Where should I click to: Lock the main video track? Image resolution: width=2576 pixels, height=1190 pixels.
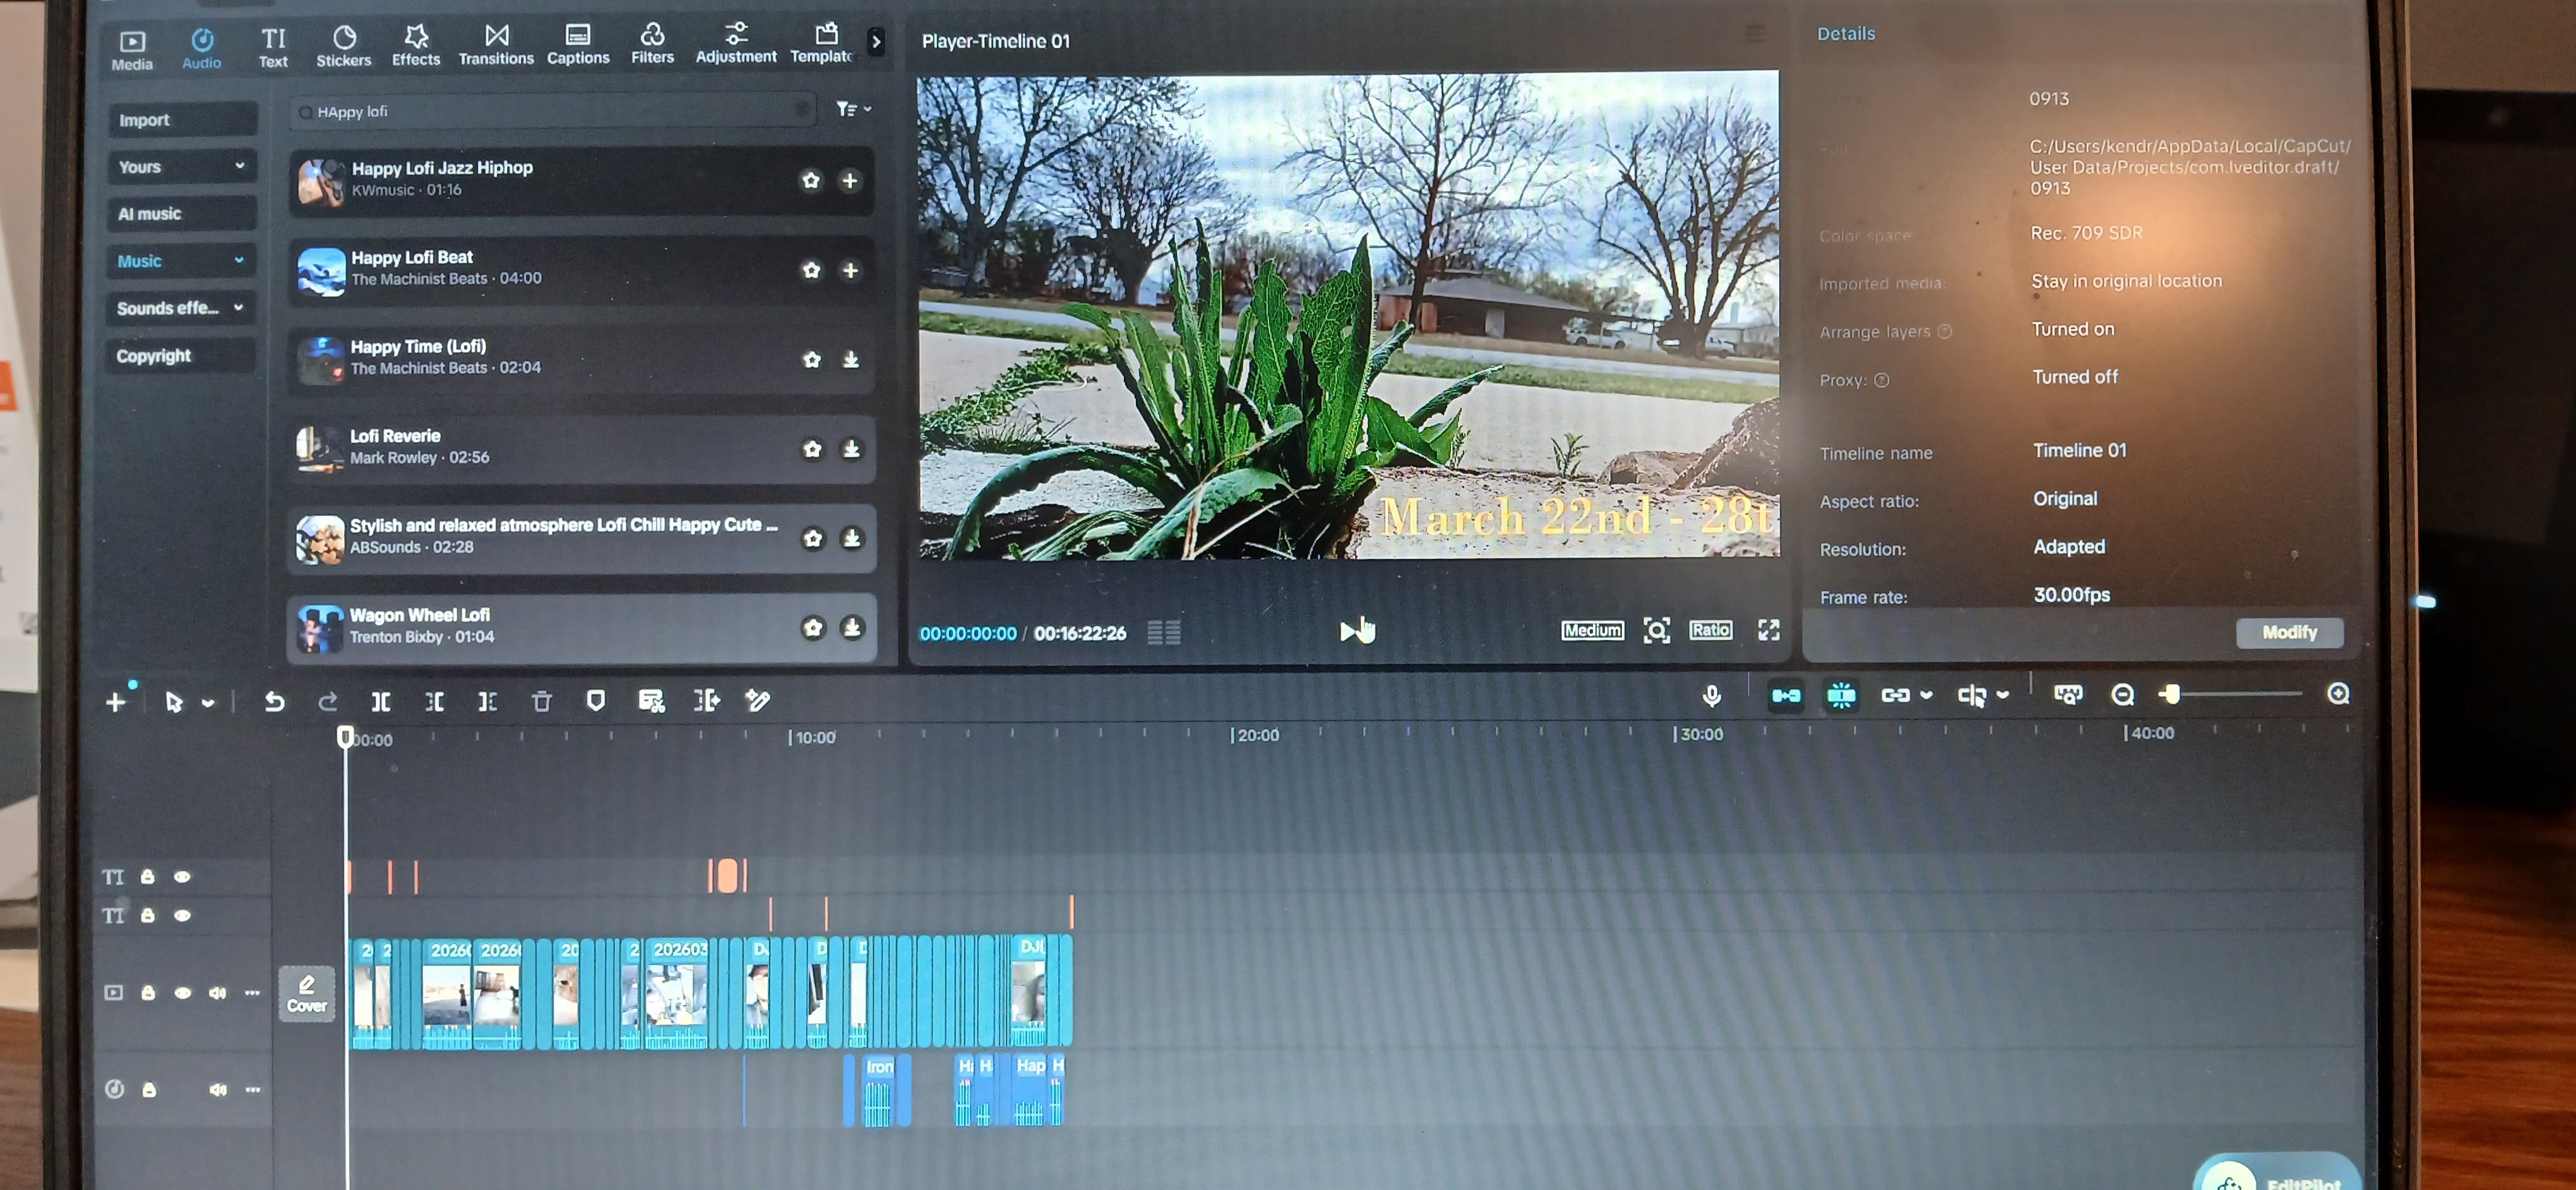click(x=148, y=993)
